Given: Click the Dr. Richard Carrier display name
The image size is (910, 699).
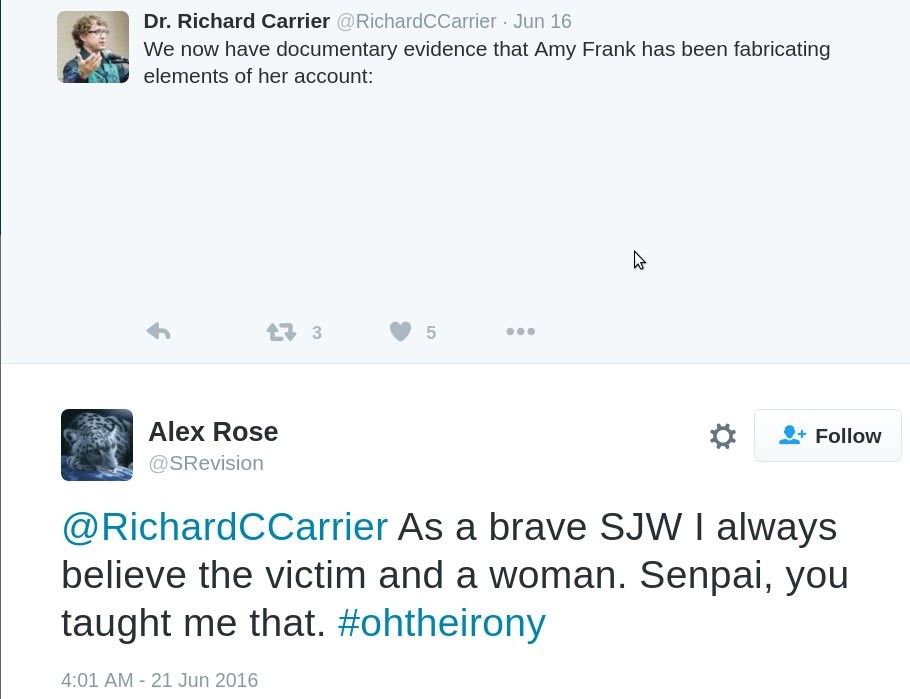Looking at the screenshot, I should coord(237,21).
